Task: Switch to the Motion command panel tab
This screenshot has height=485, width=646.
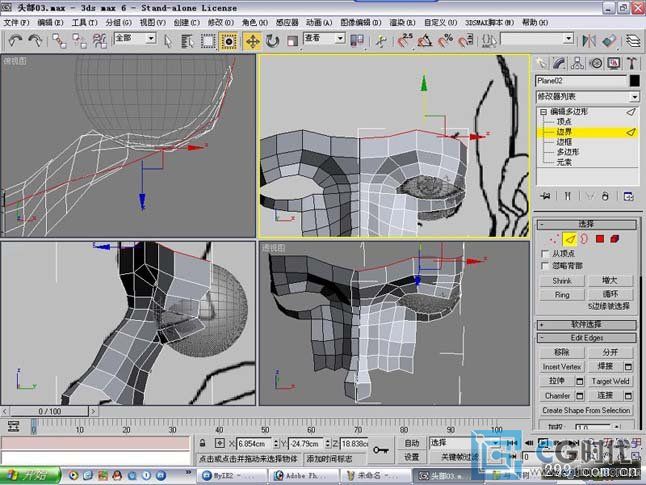Action: pyautogui.click(x=596, y=63)
